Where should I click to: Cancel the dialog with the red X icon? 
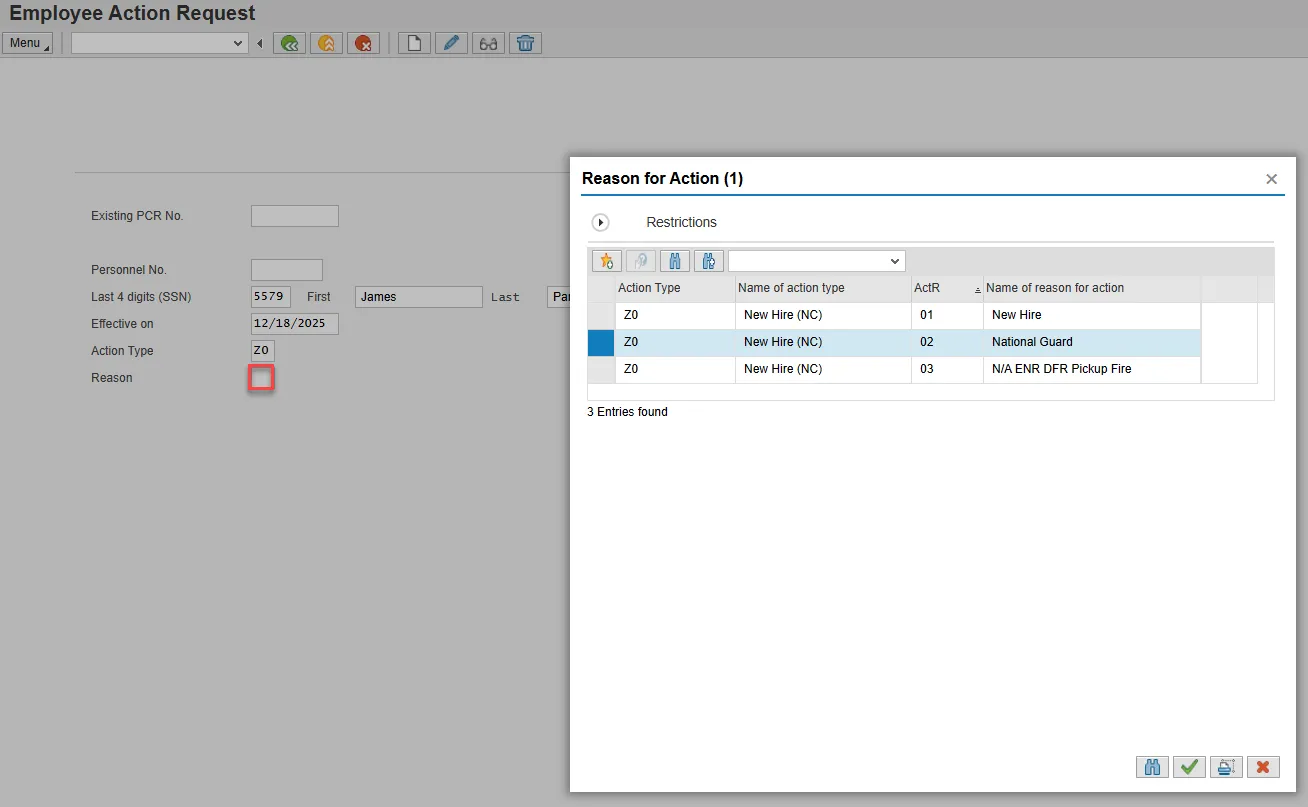click(x=1262, y=767)
